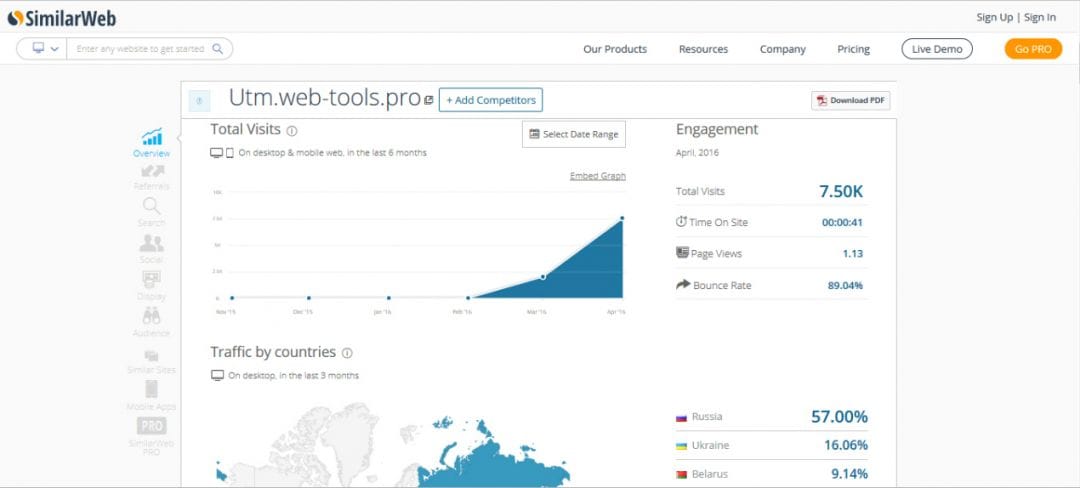Screen dimensions: 1080x488
Task: Click the Embed Graph link
Action: tap(598, 176)
